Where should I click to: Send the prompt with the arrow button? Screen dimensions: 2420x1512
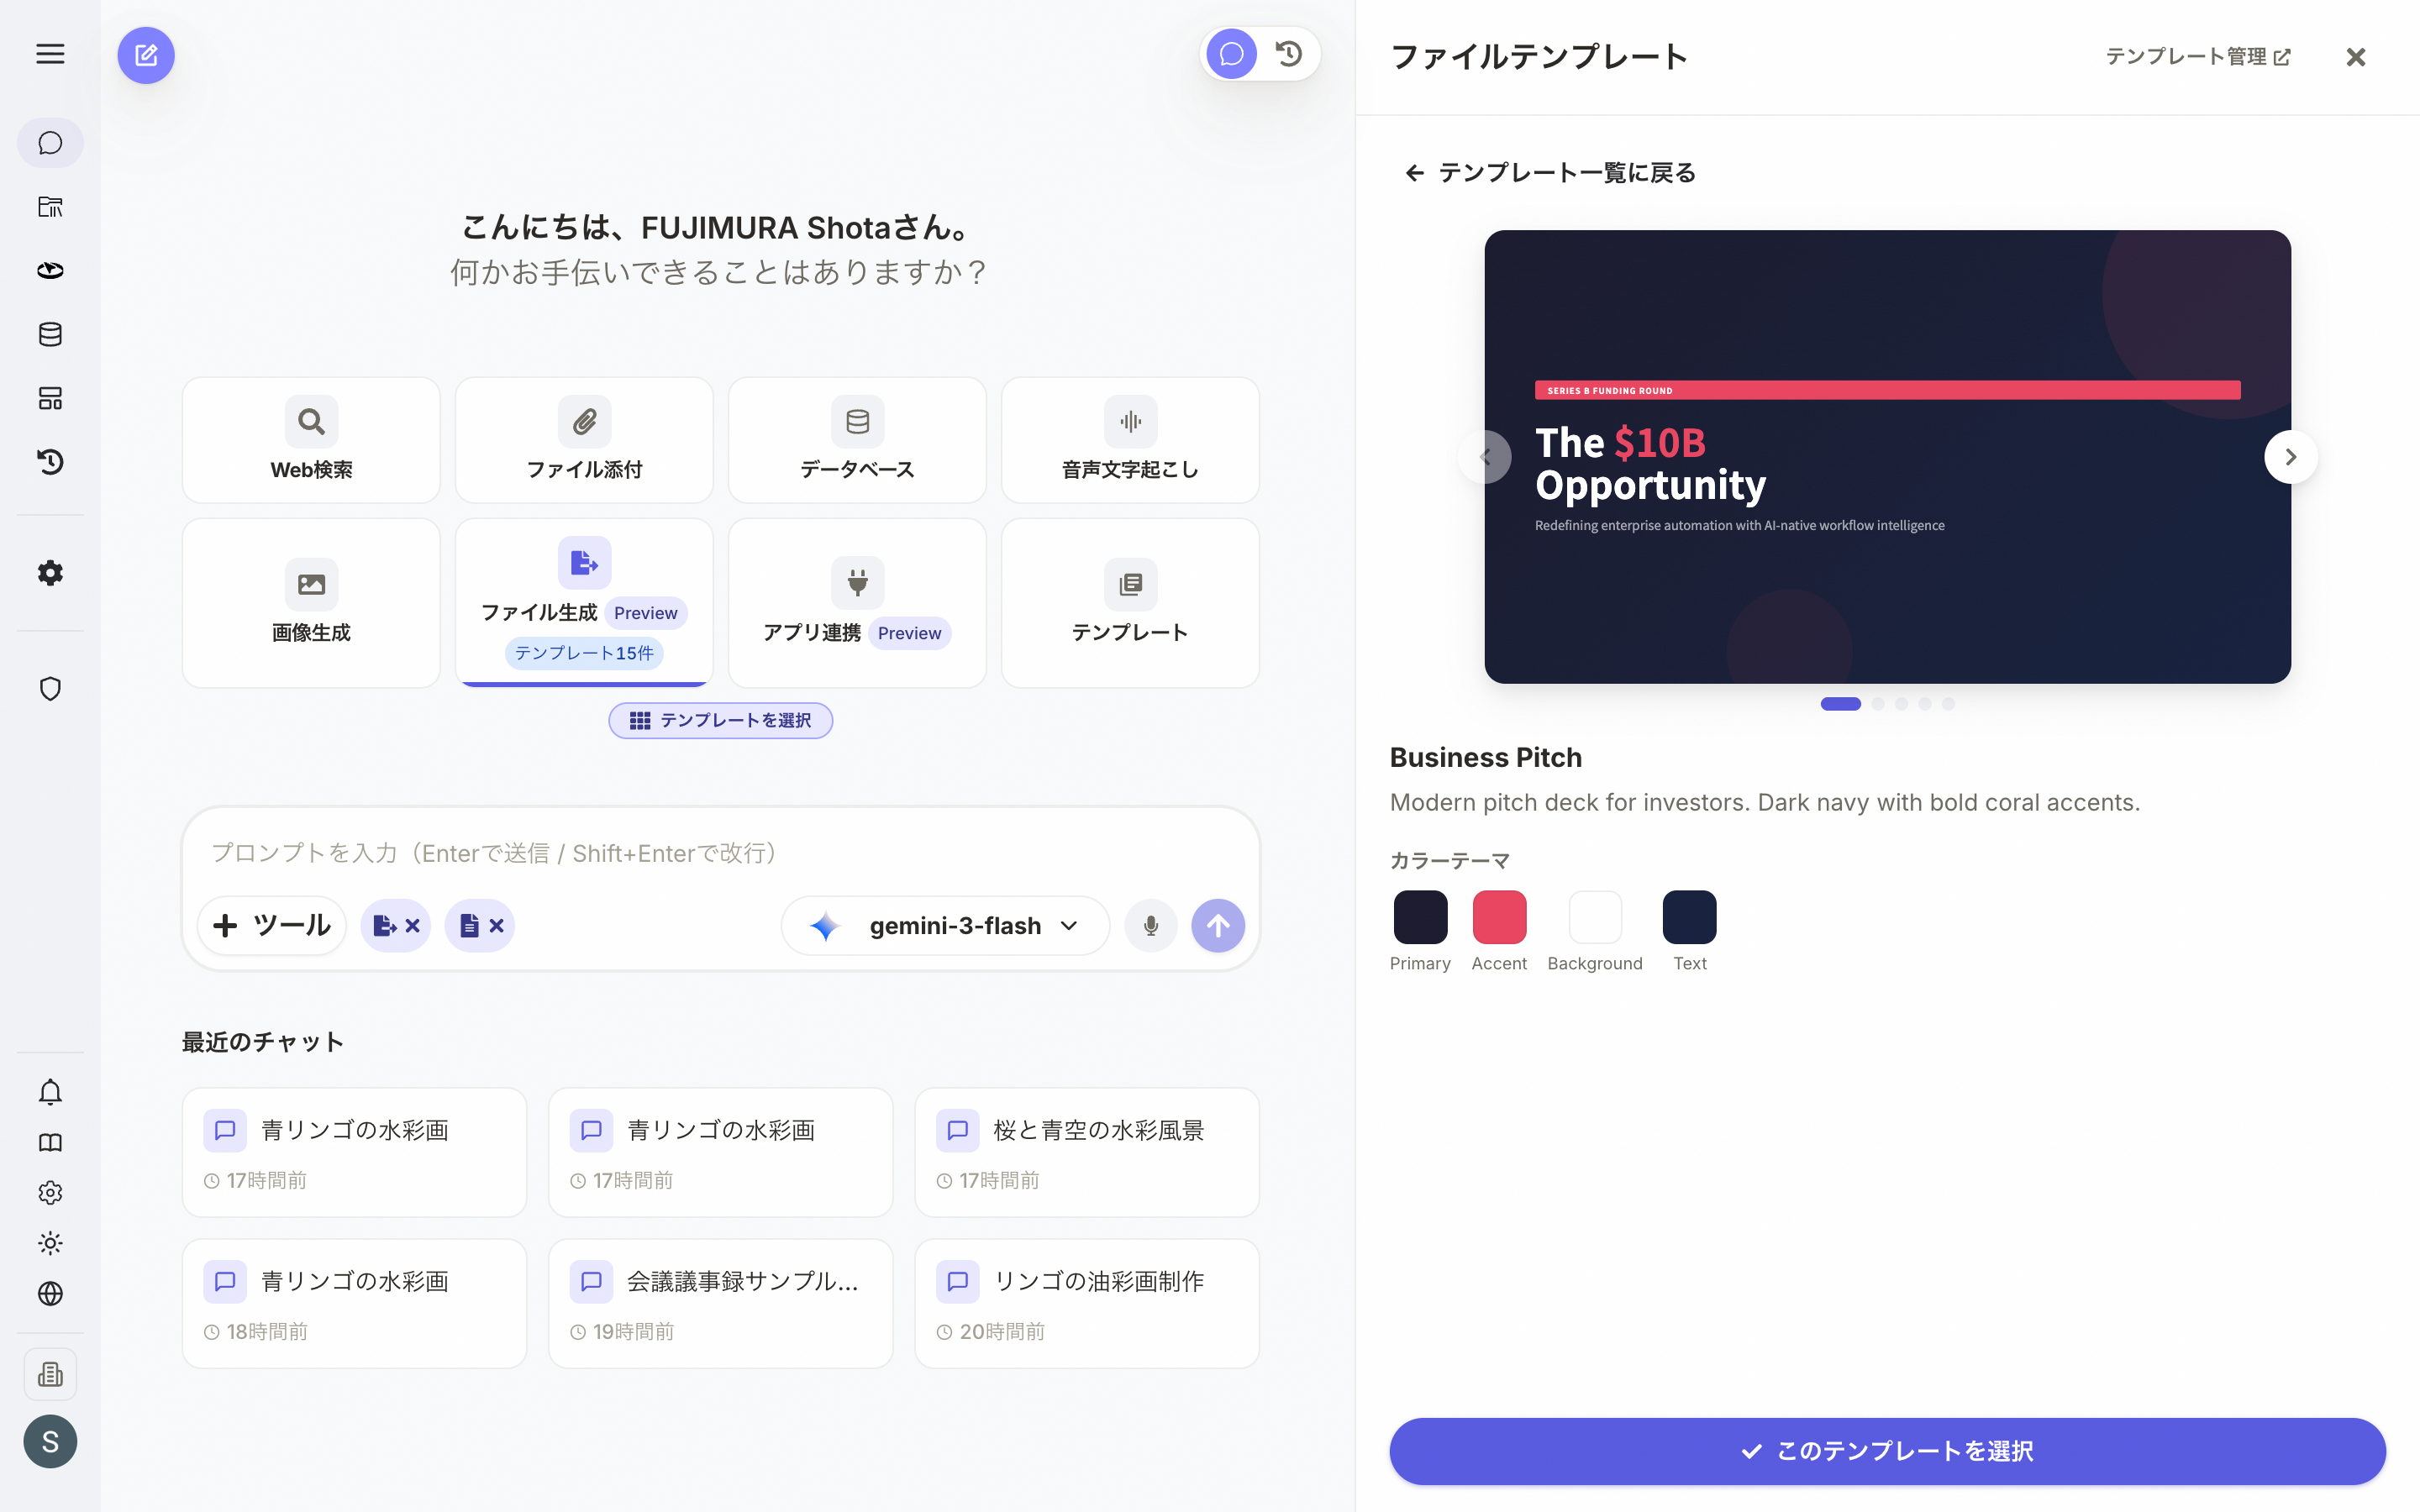1218,926
